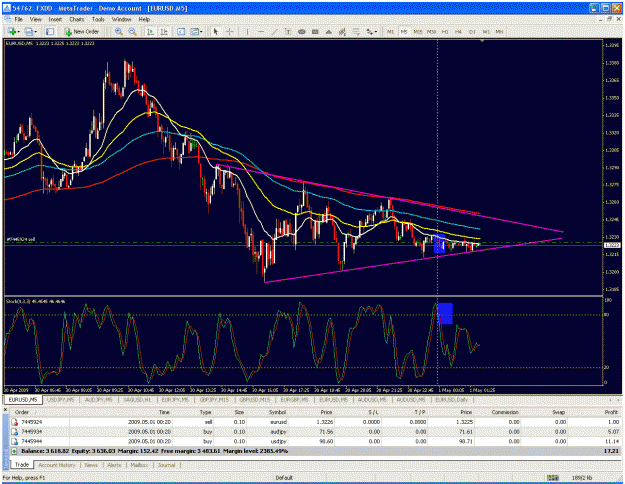The image size is (625, 484).
Task: Click the New Order button
Action: click(81, 31)
